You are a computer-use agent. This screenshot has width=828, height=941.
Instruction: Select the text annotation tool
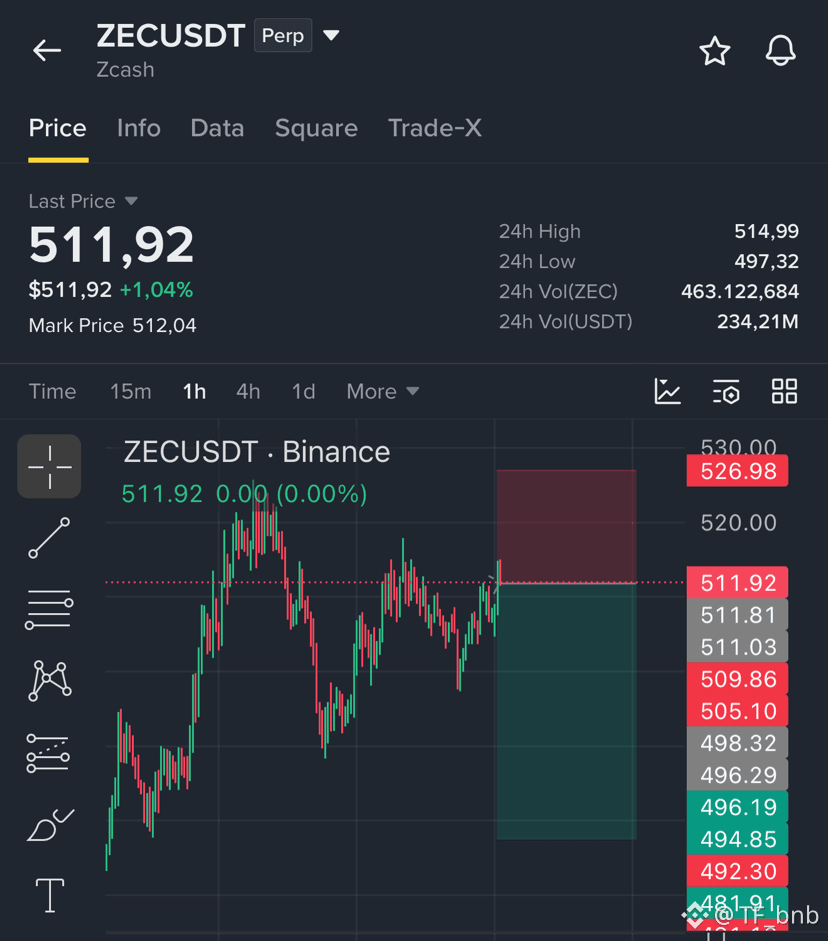coord(50,895)
